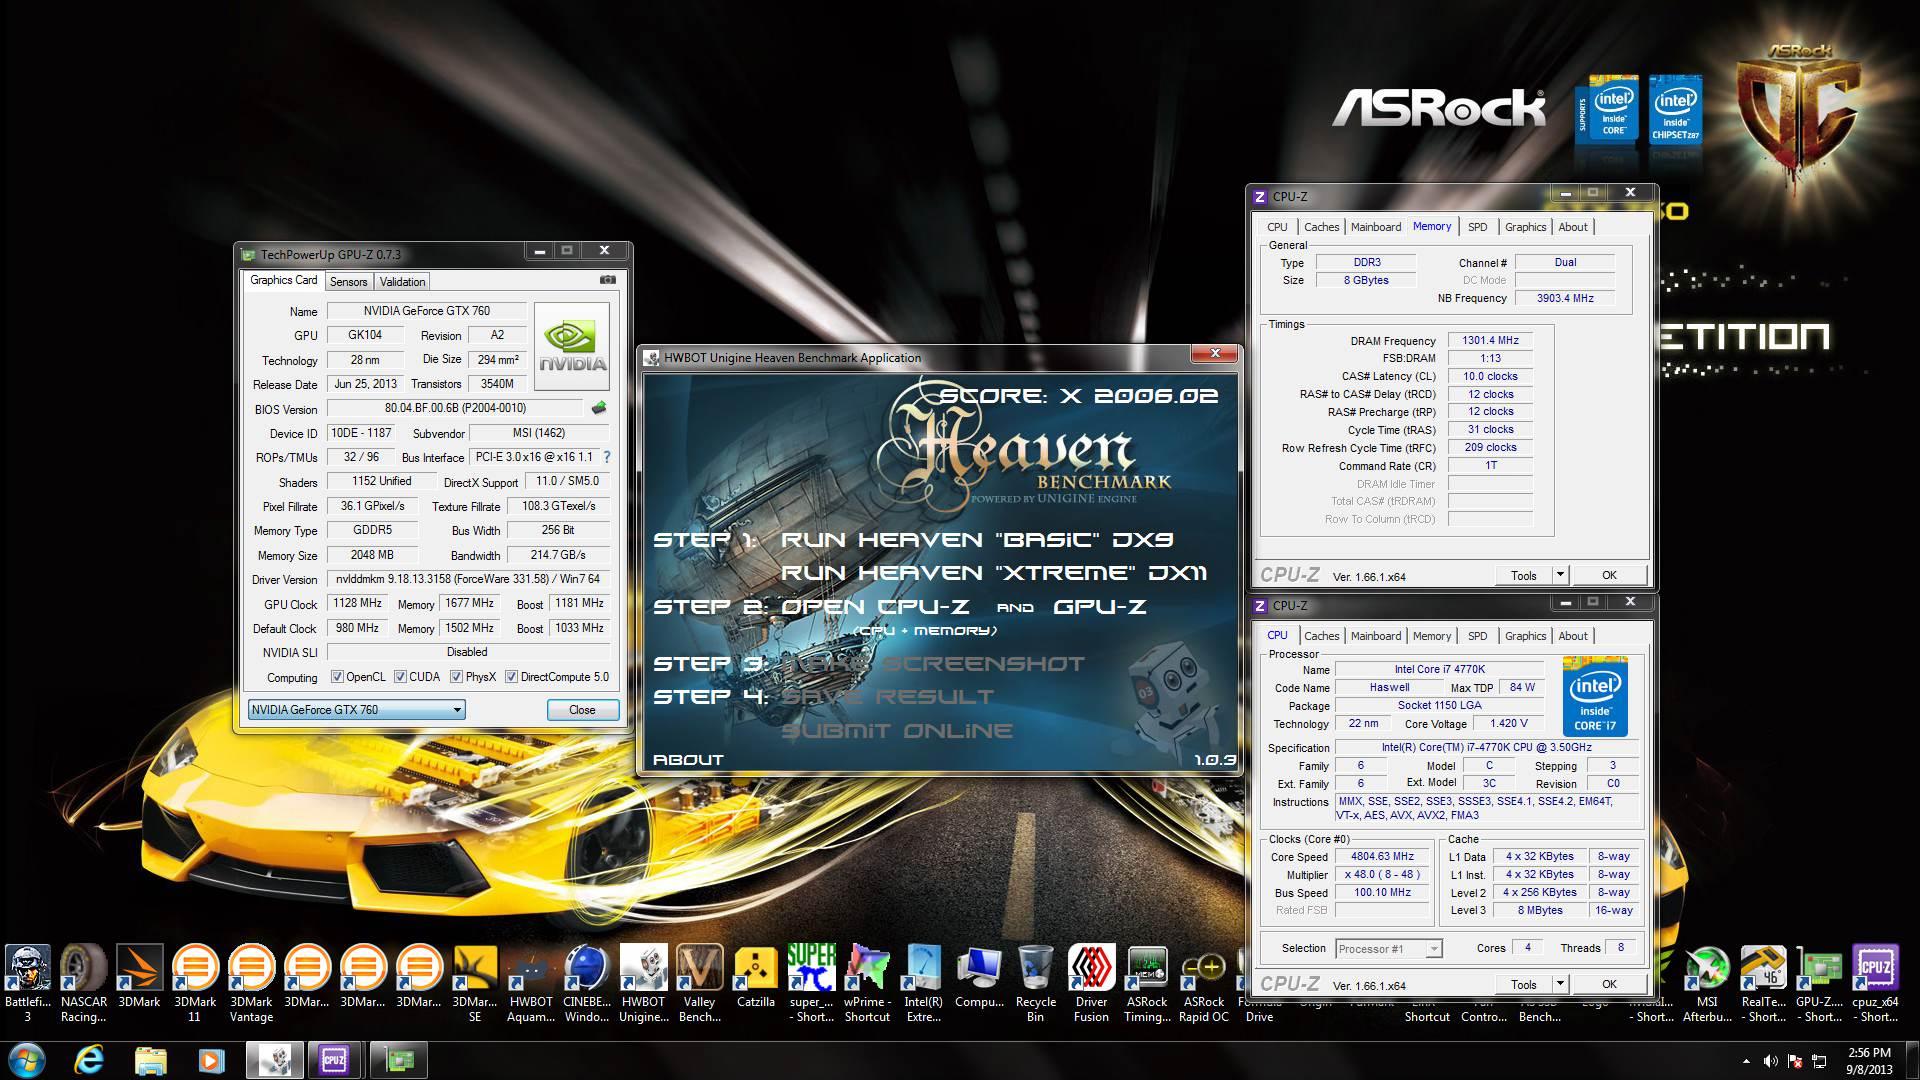Toggle the CUDA checkbox in GPU-Z
This screenshot has height=1080, width=1920.
pyautogui.click(x=400, y=677)
